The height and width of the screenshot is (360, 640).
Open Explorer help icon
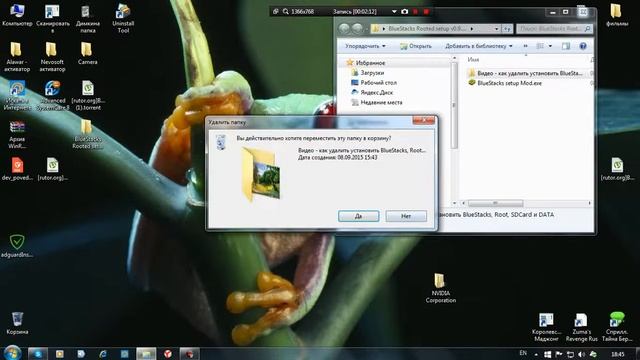(x=583, y=46)
